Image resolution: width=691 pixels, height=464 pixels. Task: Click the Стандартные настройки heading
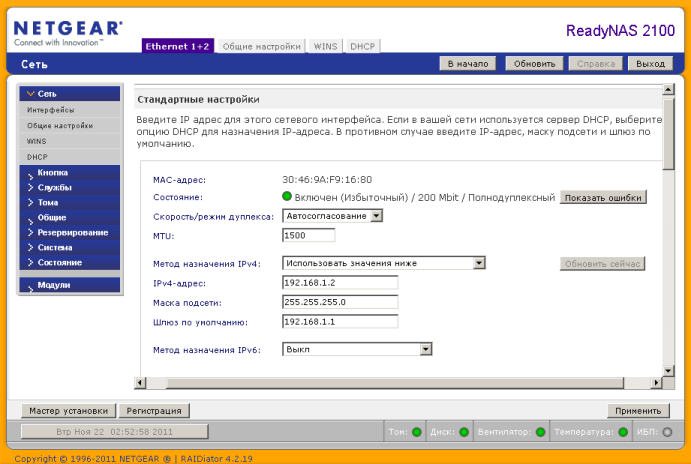point(198,100)
